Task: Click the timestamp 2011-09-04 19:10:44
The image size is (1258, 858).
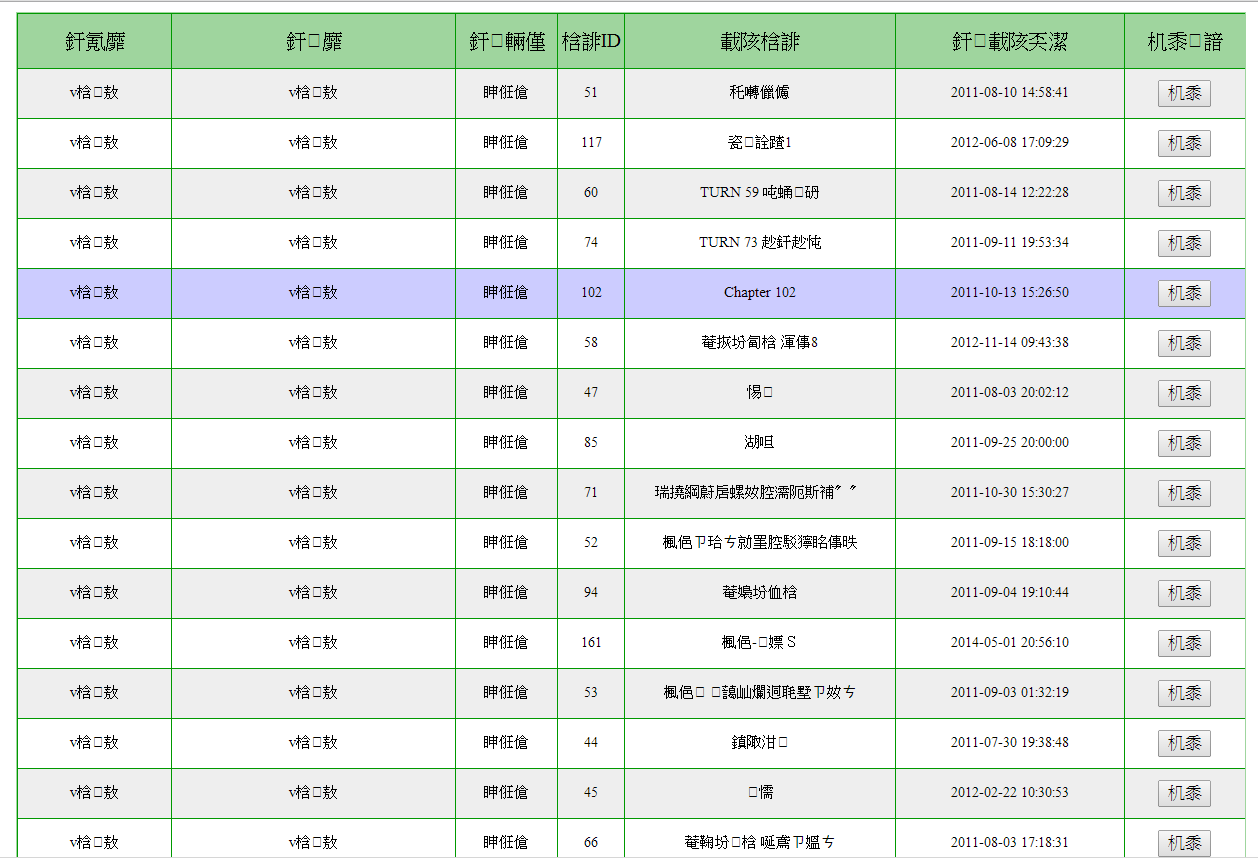Action: (x=1009, y=593)
